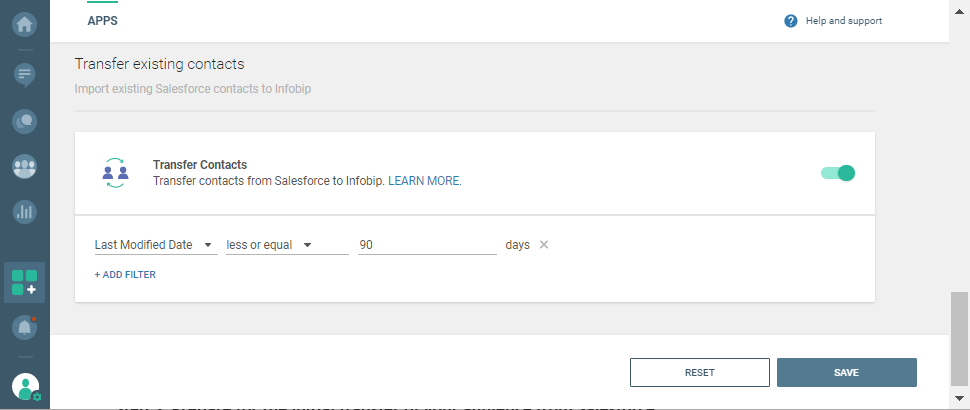Click the Help and support question icon
Viewport: 970px width, 410px height.
(x=791, y=21)
